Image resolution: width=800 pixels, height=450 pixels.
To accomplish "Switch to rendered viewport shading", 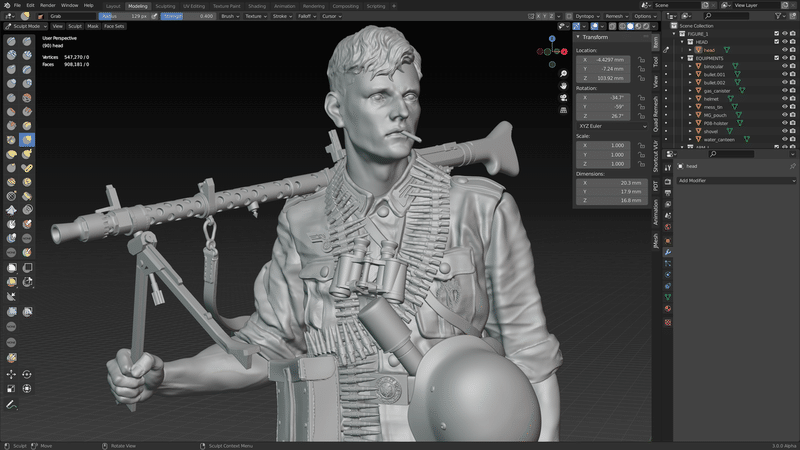I will click(x=646, y=26).
